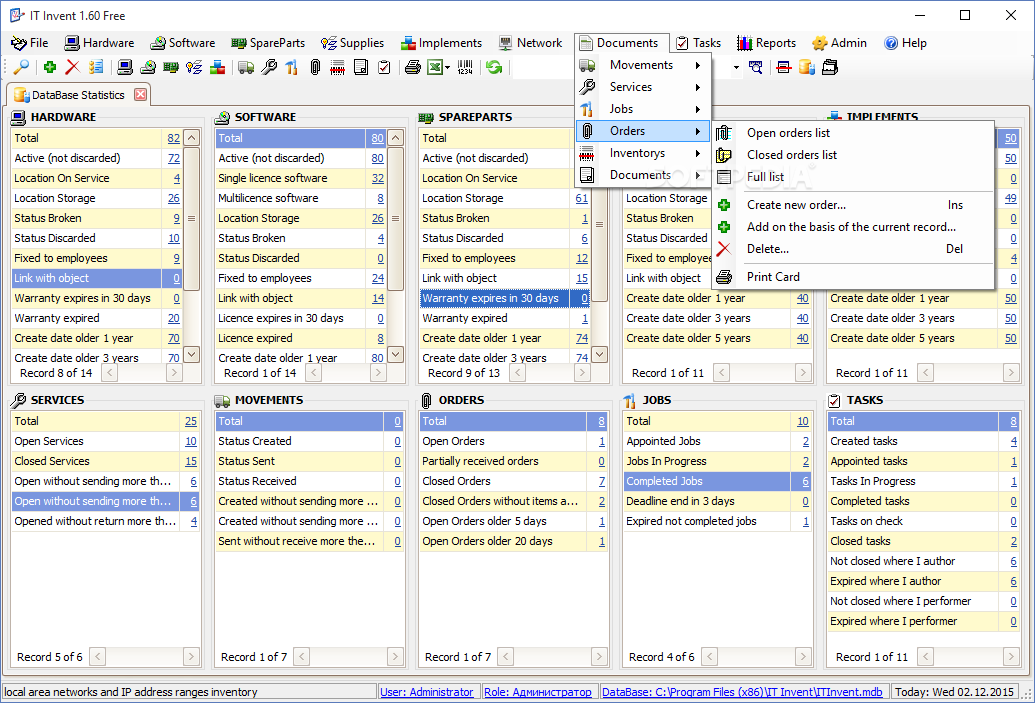This screenshot has height=703, width=1035.
Task: Choose Print Card menu entry
Action: (853, 277)
